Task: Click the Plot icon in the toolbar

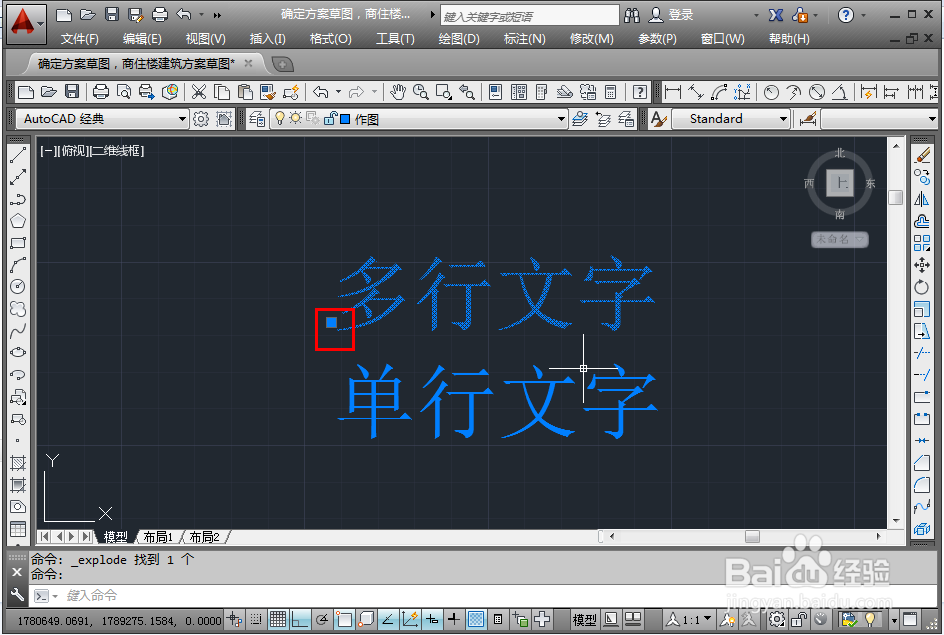Action: (x=100, y=92)
